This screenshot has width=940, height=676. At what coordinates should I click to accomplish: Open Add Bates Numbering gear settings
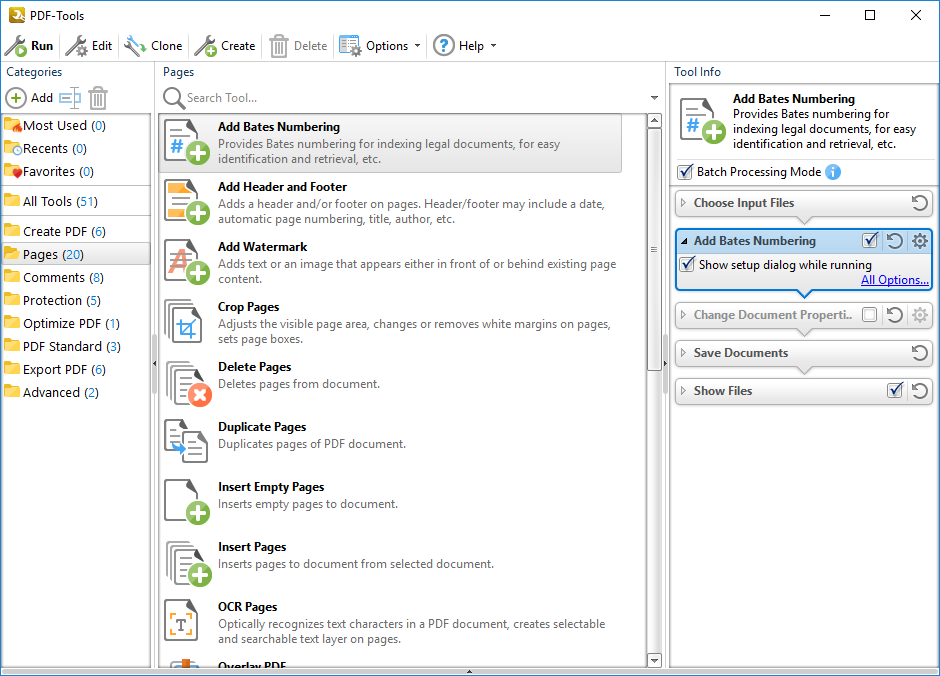pos(919,241)
